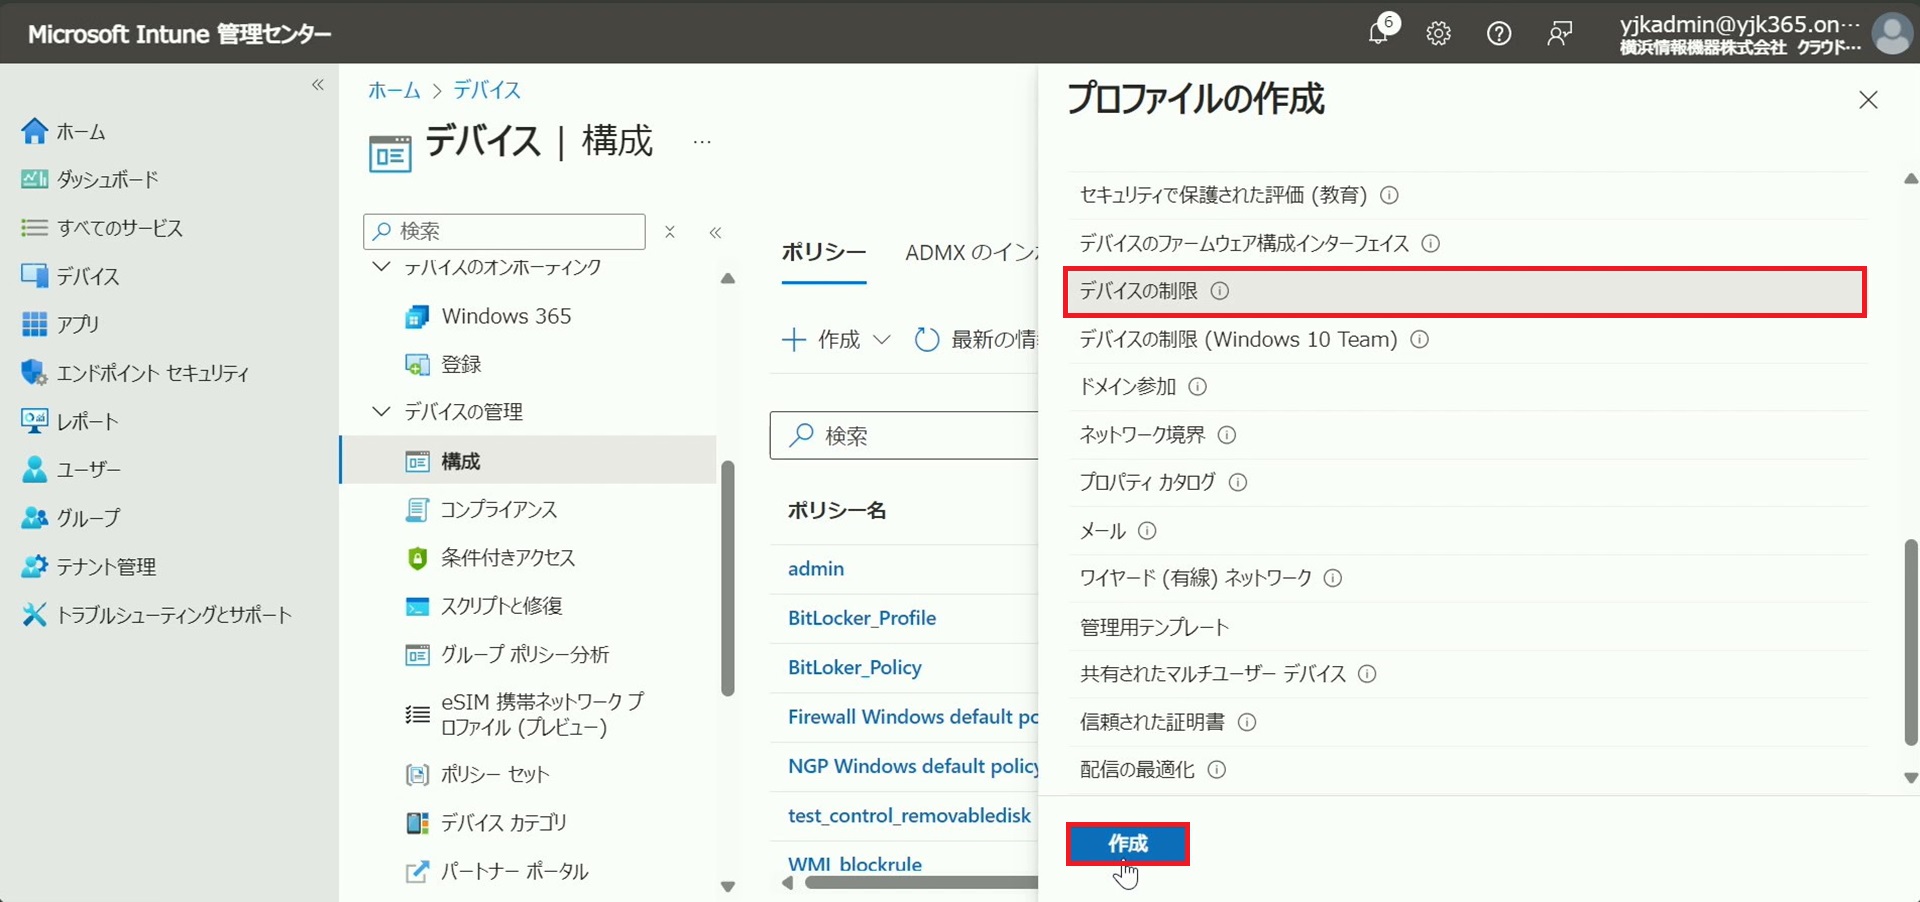The image size is (1920, 902).
Task: Click the policy list horizontal scrollbar
Action: tap(921, 883)
